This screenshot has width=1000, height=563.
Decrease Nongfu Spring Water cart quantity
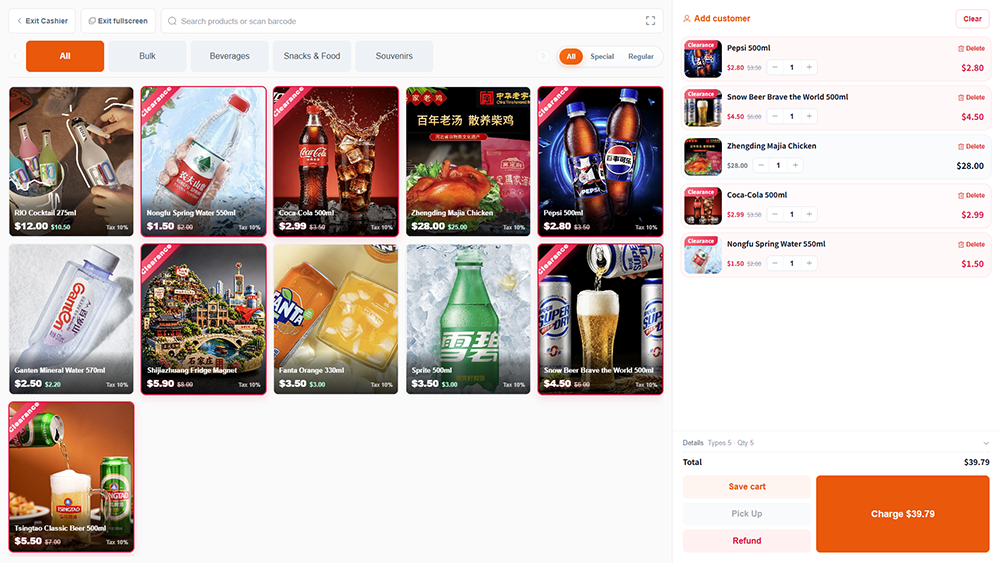pos(775,263)
